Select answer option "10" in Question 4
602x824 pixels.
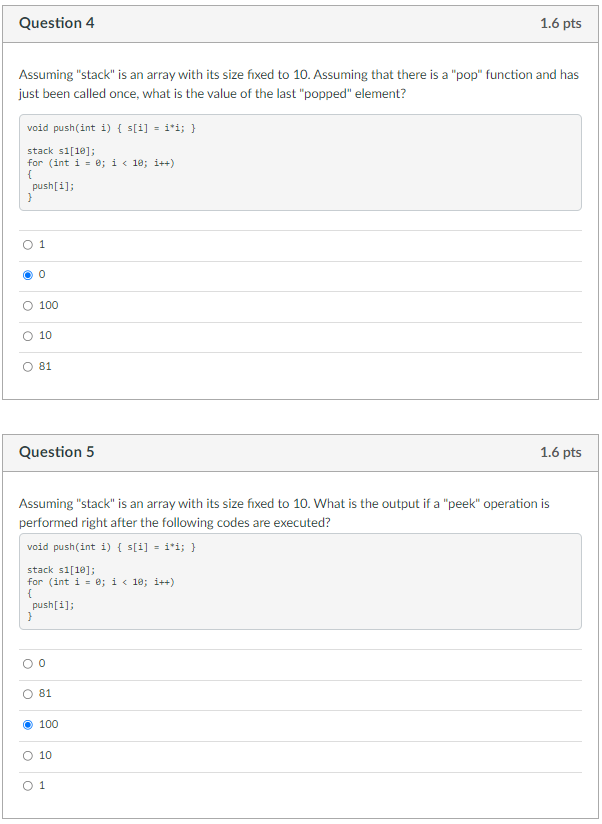(x=28, y=335)
